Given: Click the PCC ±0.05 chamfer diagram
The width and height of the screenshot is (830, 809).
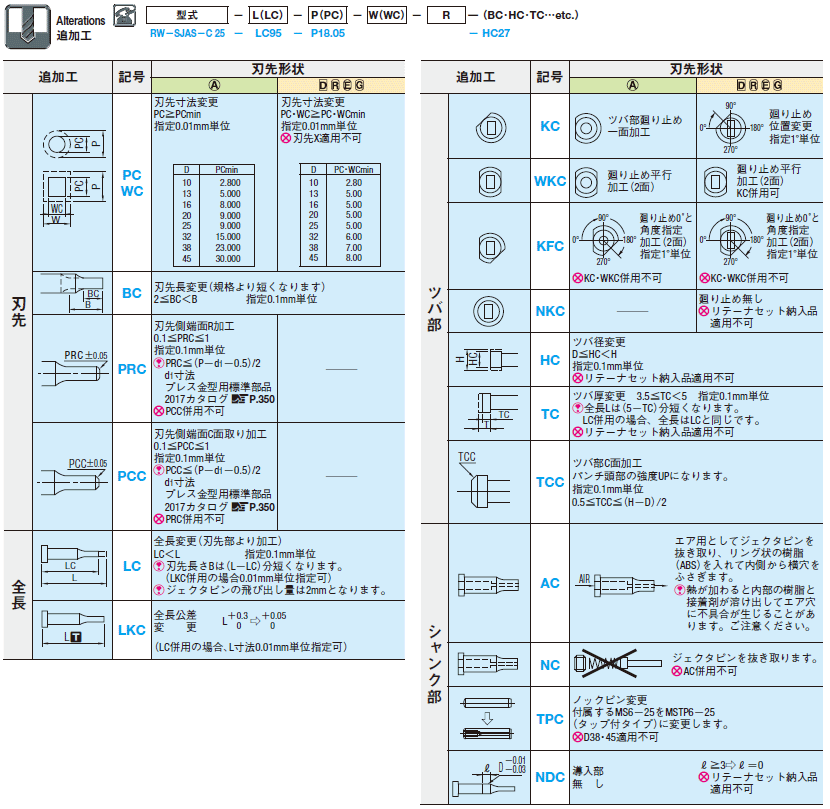Looking at the screenshot, I should point(73,475).
